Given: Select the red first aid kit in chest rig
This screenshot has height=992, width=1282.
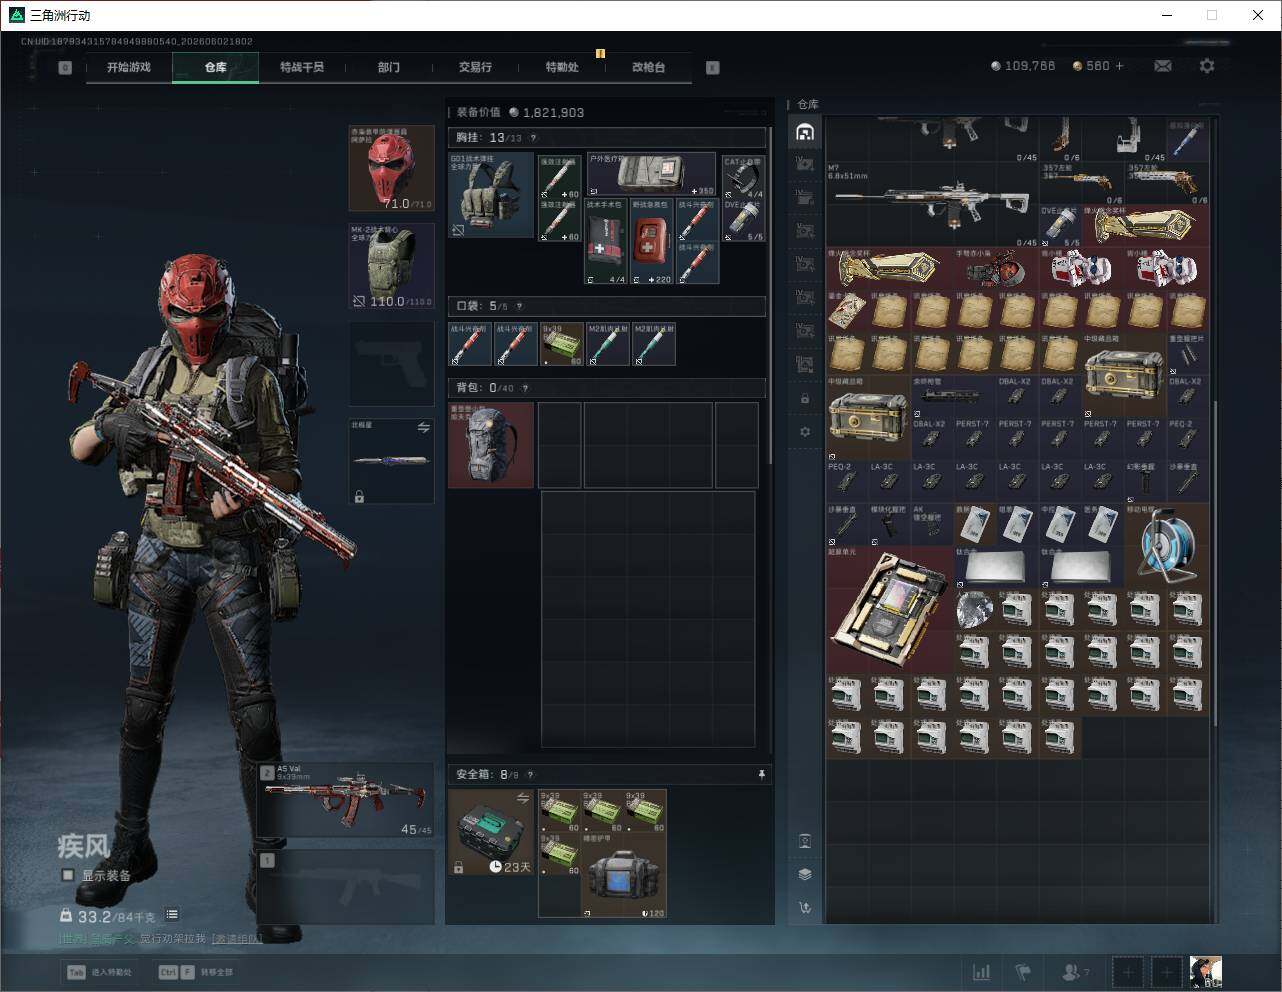Looking at the screenshot, I should [x=653, y=241].
